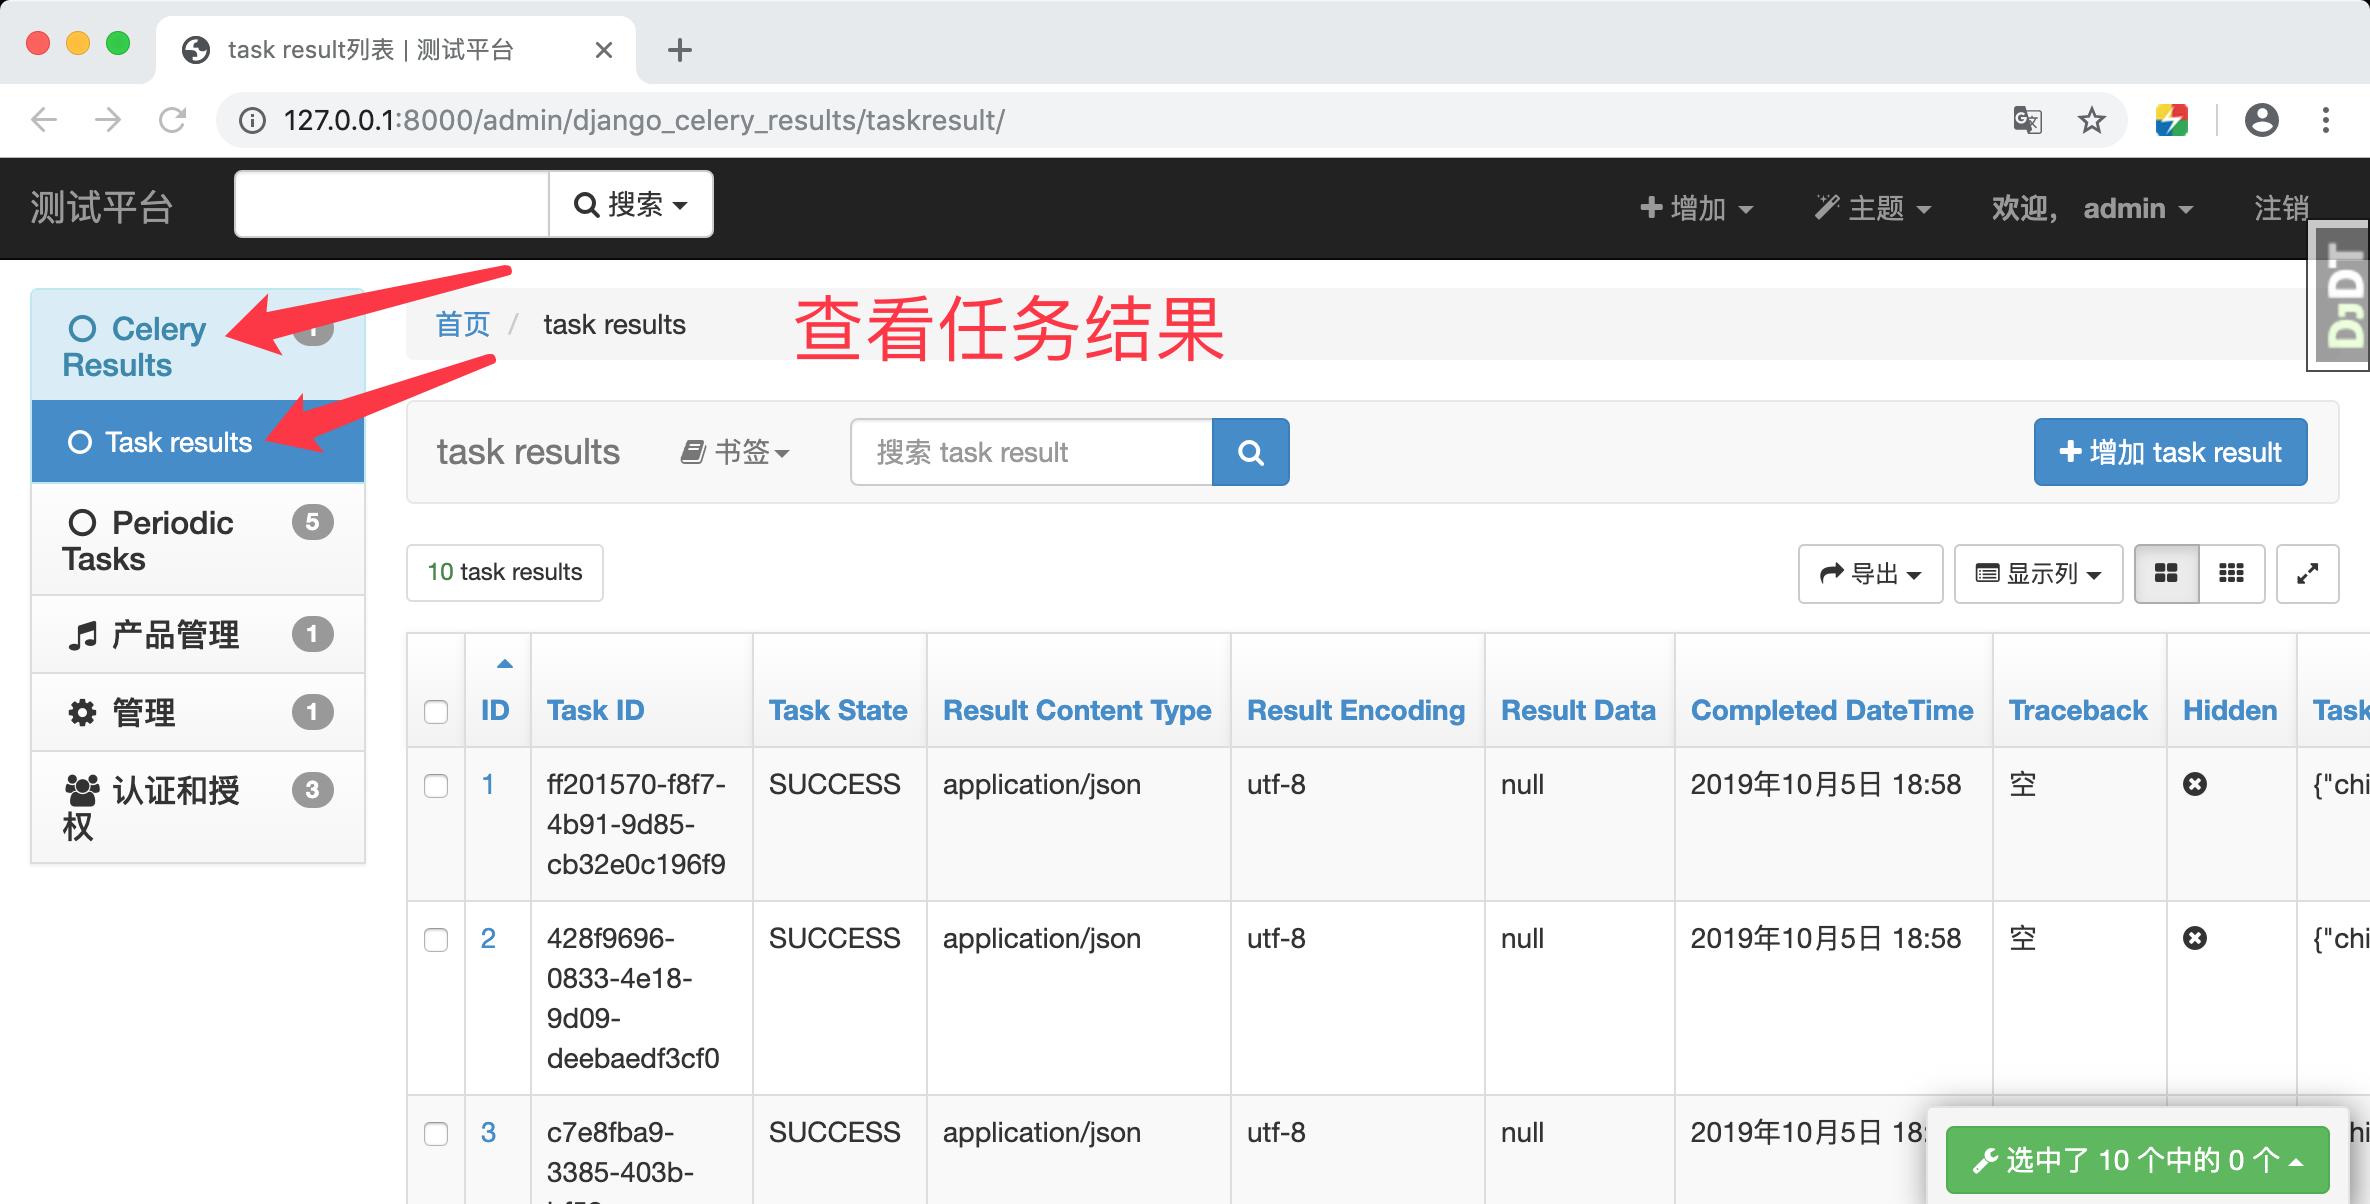
Task: Click the browser address bar URL
Action: tap(644, 121)
